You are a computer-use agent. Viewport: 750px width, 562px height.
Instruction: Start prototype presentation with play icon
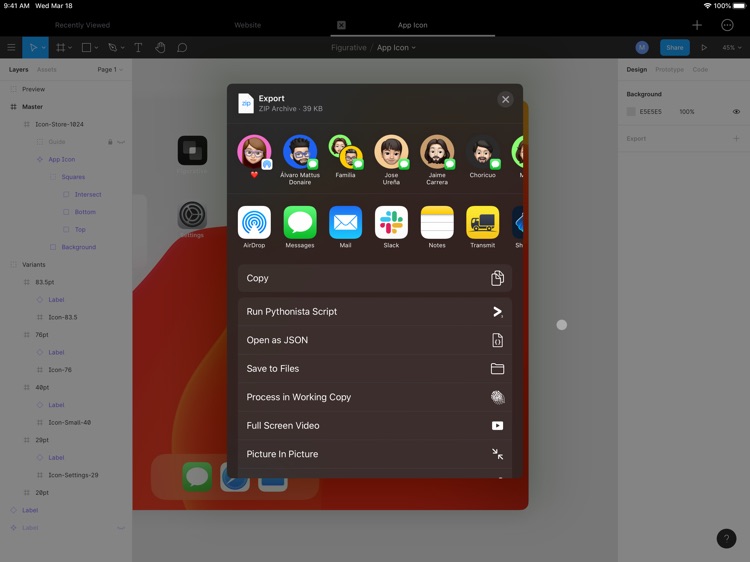pos(704,47)
